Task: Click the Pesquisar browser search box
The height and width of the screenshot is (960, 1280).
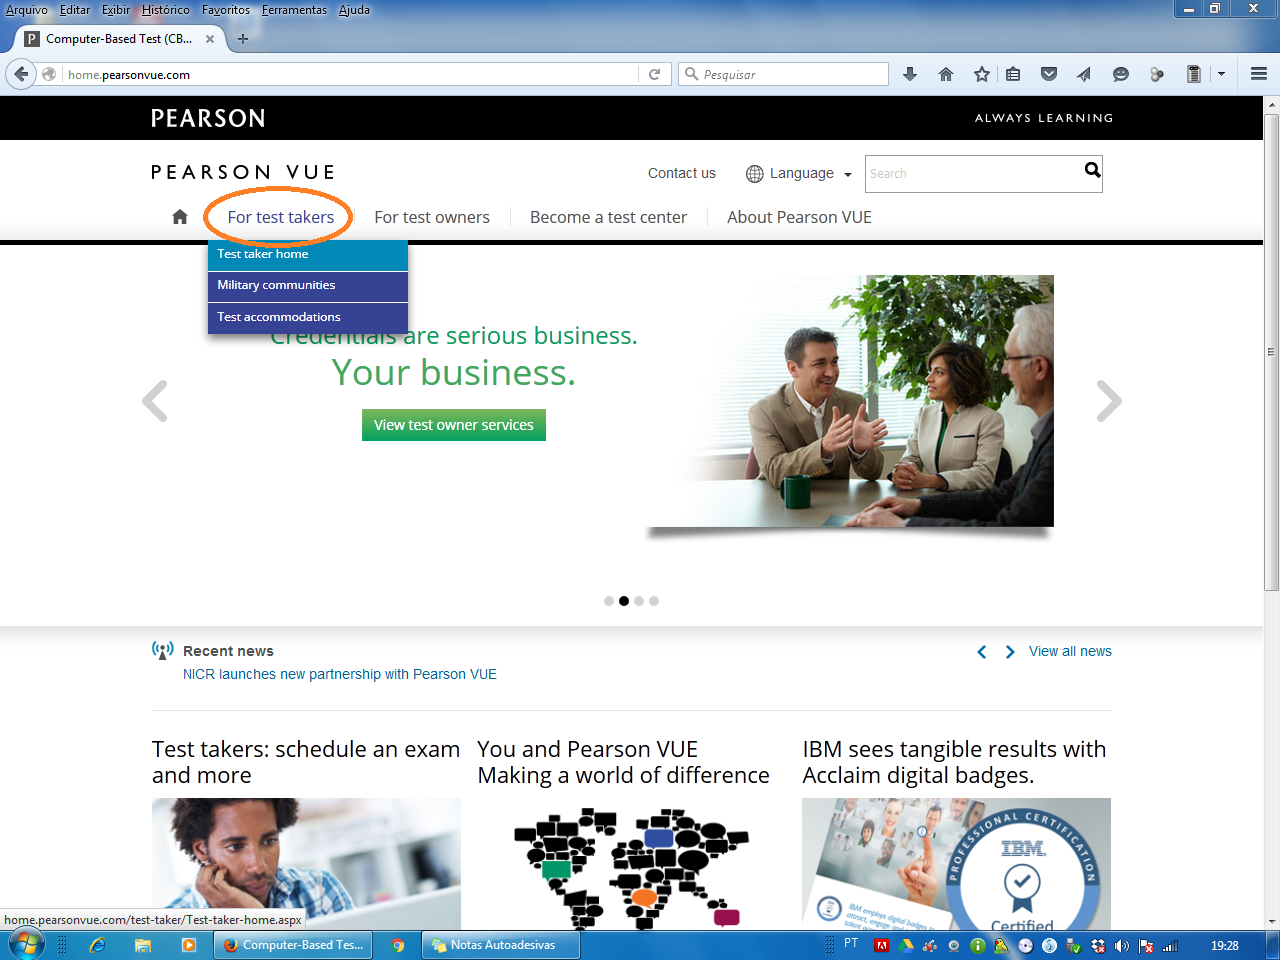Action: 784,74
